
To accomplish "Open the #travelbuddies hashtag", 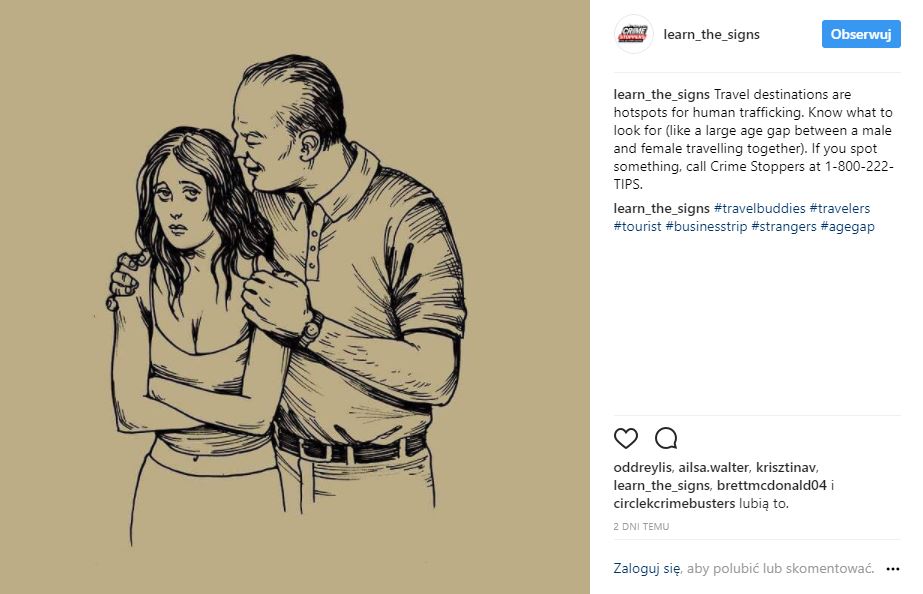I will click(759, 208).
